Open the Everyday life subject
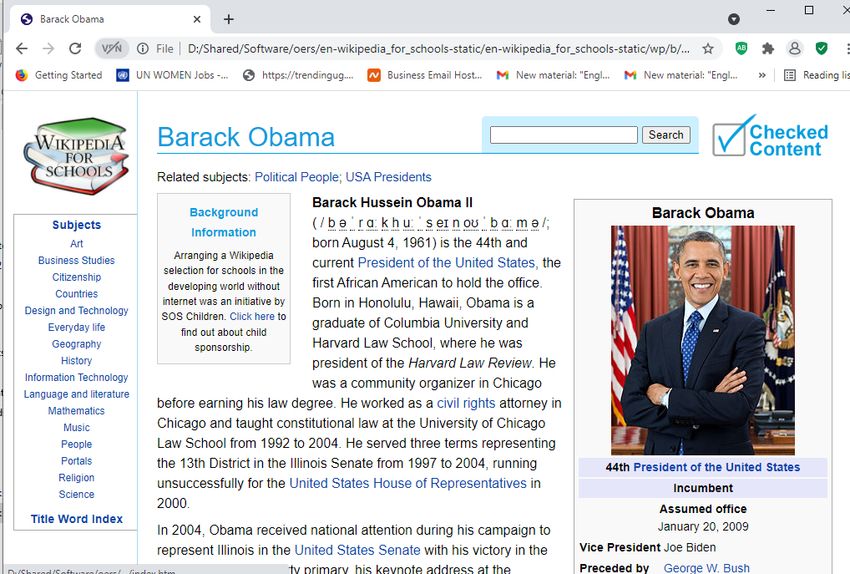Viewport: 850px width, 574px height. point(76,328)
